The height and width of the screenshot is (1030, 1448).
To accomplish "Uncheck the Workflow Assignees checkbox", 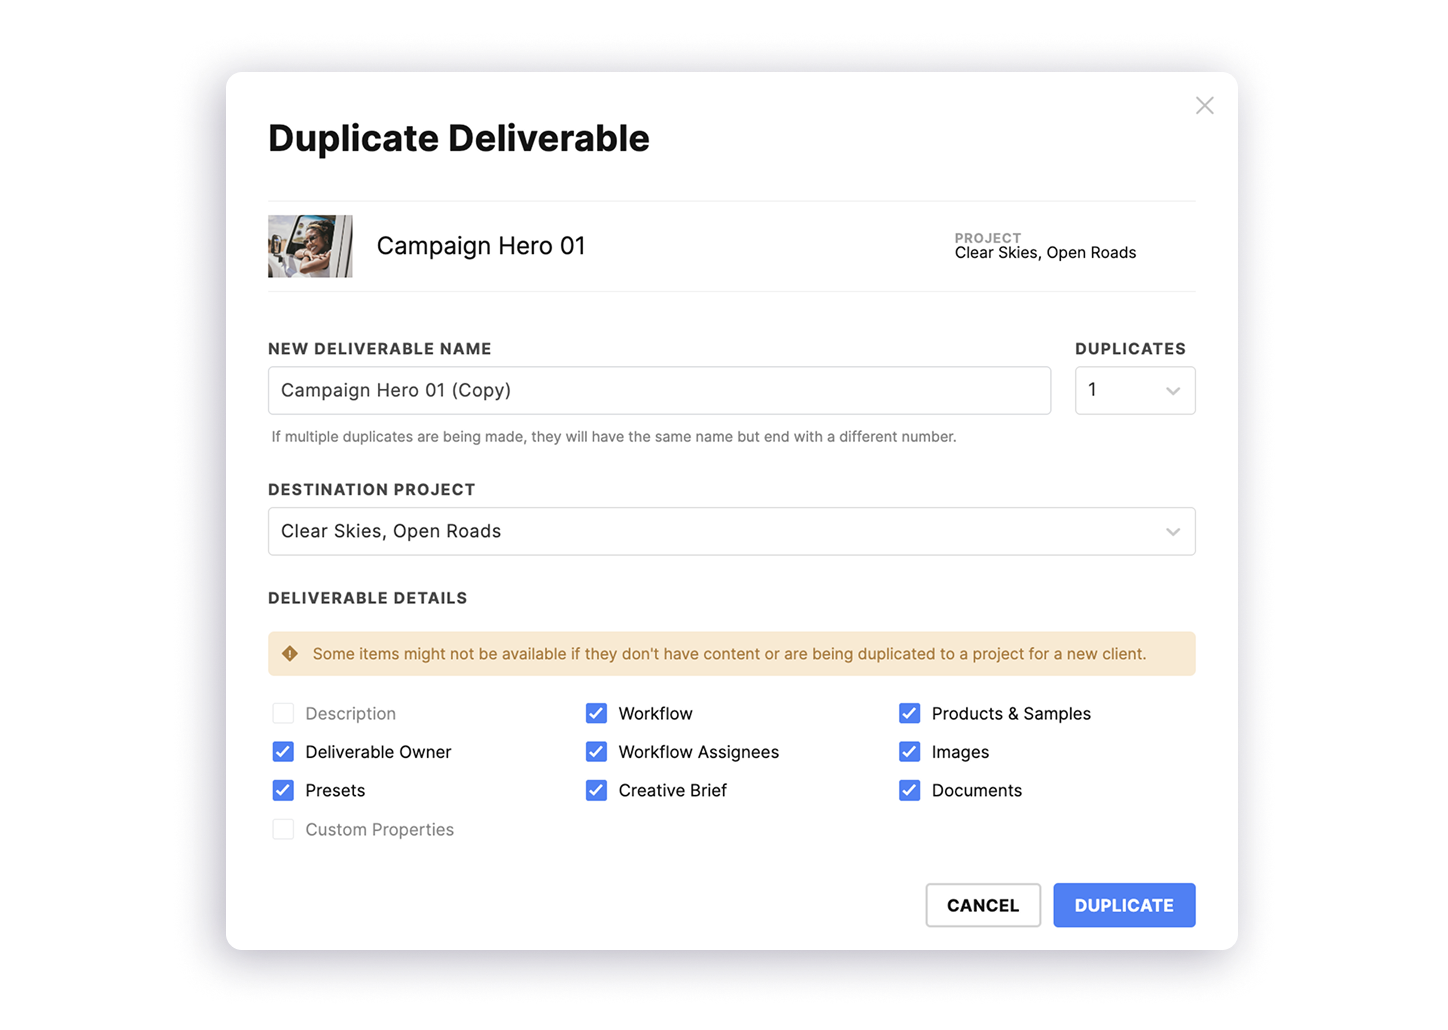I will [x=596, y=752].
